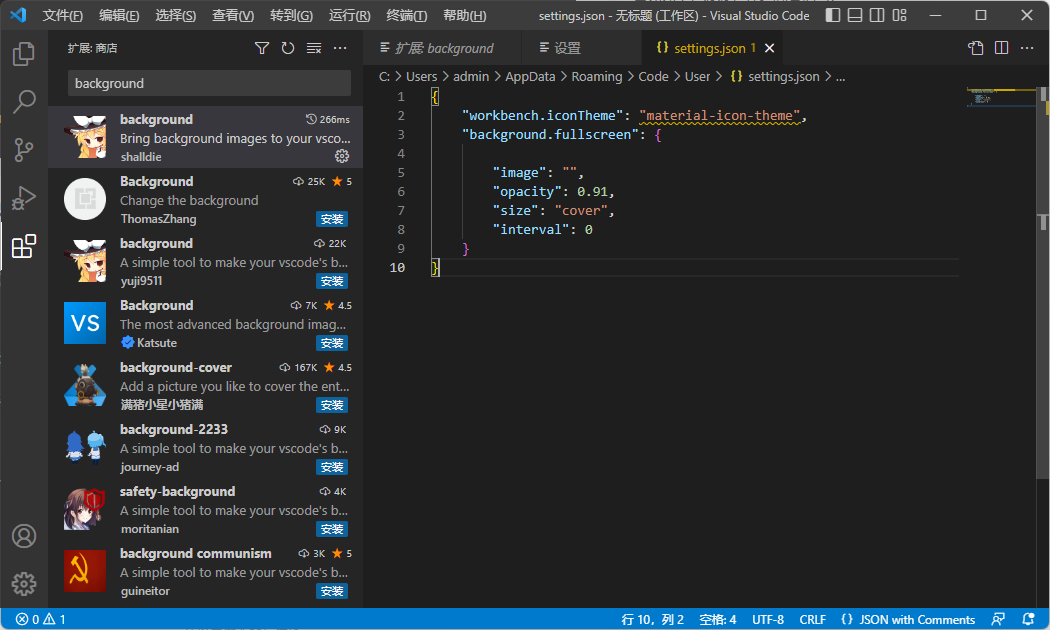Viewport: 1050px width, 630px height.
Task: Open the 选择(S) menu
Action: (x=175, y=15)
